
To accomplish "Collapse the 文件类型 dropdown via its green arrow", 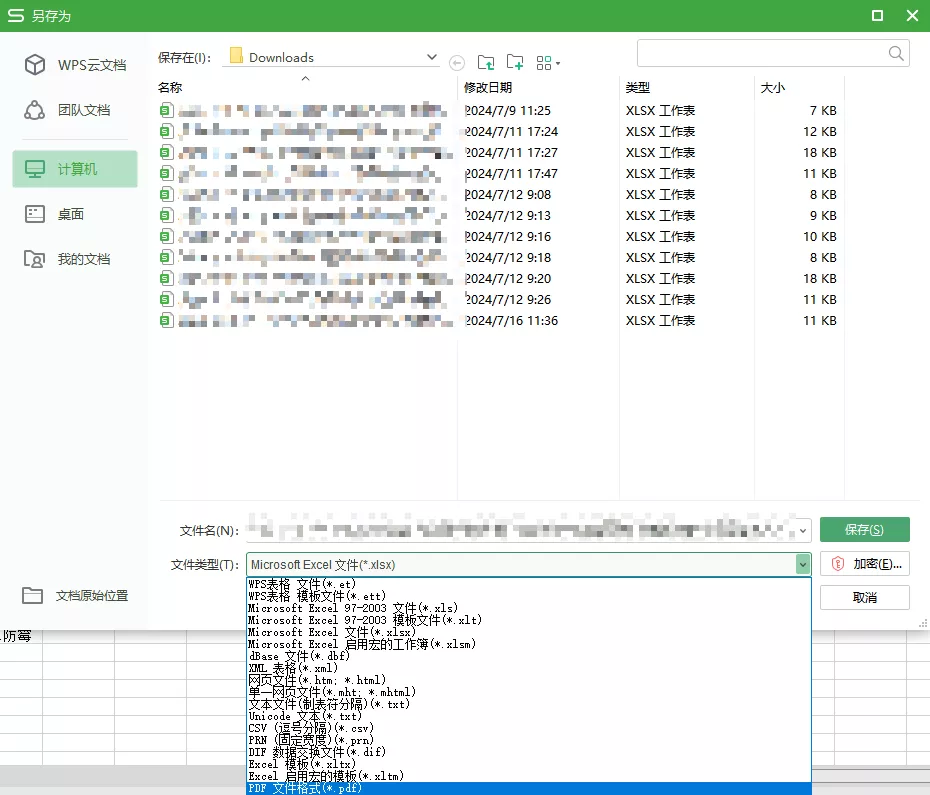I will click(803, 564).
